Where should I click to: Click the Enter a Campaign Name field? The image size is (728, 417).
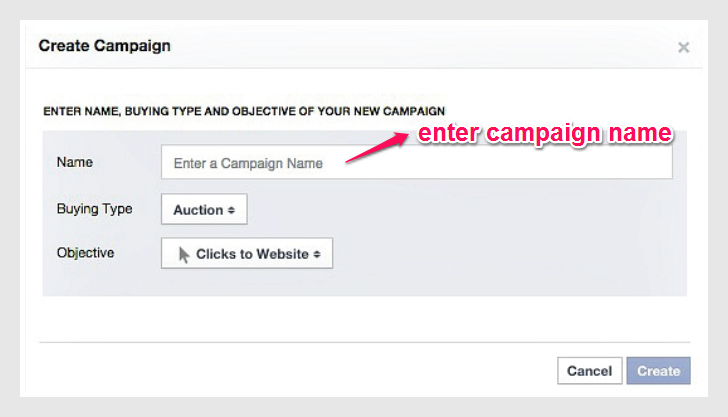click(x=416, y=163)
